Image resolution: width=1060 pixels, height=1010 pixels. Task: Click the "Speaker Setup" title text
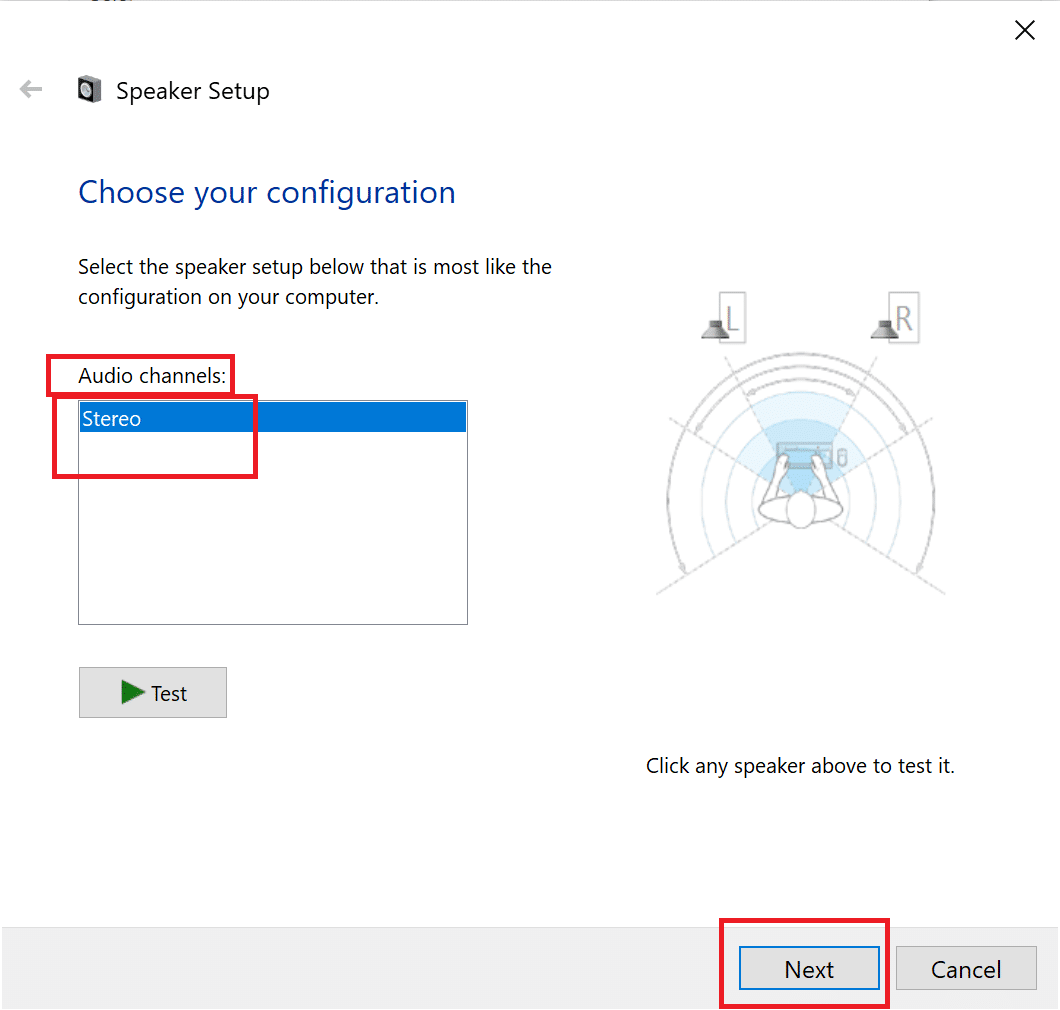point(193,91)
